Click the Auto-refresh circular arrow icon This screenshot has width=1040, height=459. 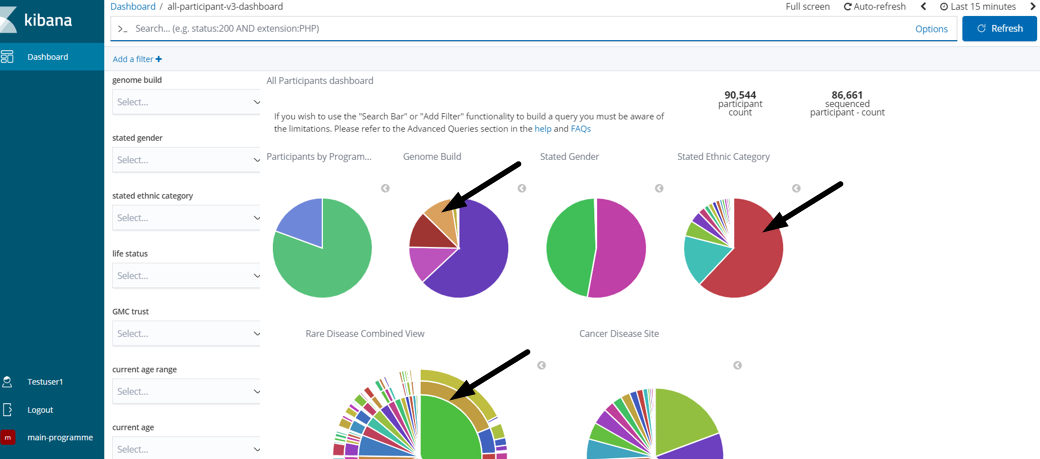coord(848,7)
